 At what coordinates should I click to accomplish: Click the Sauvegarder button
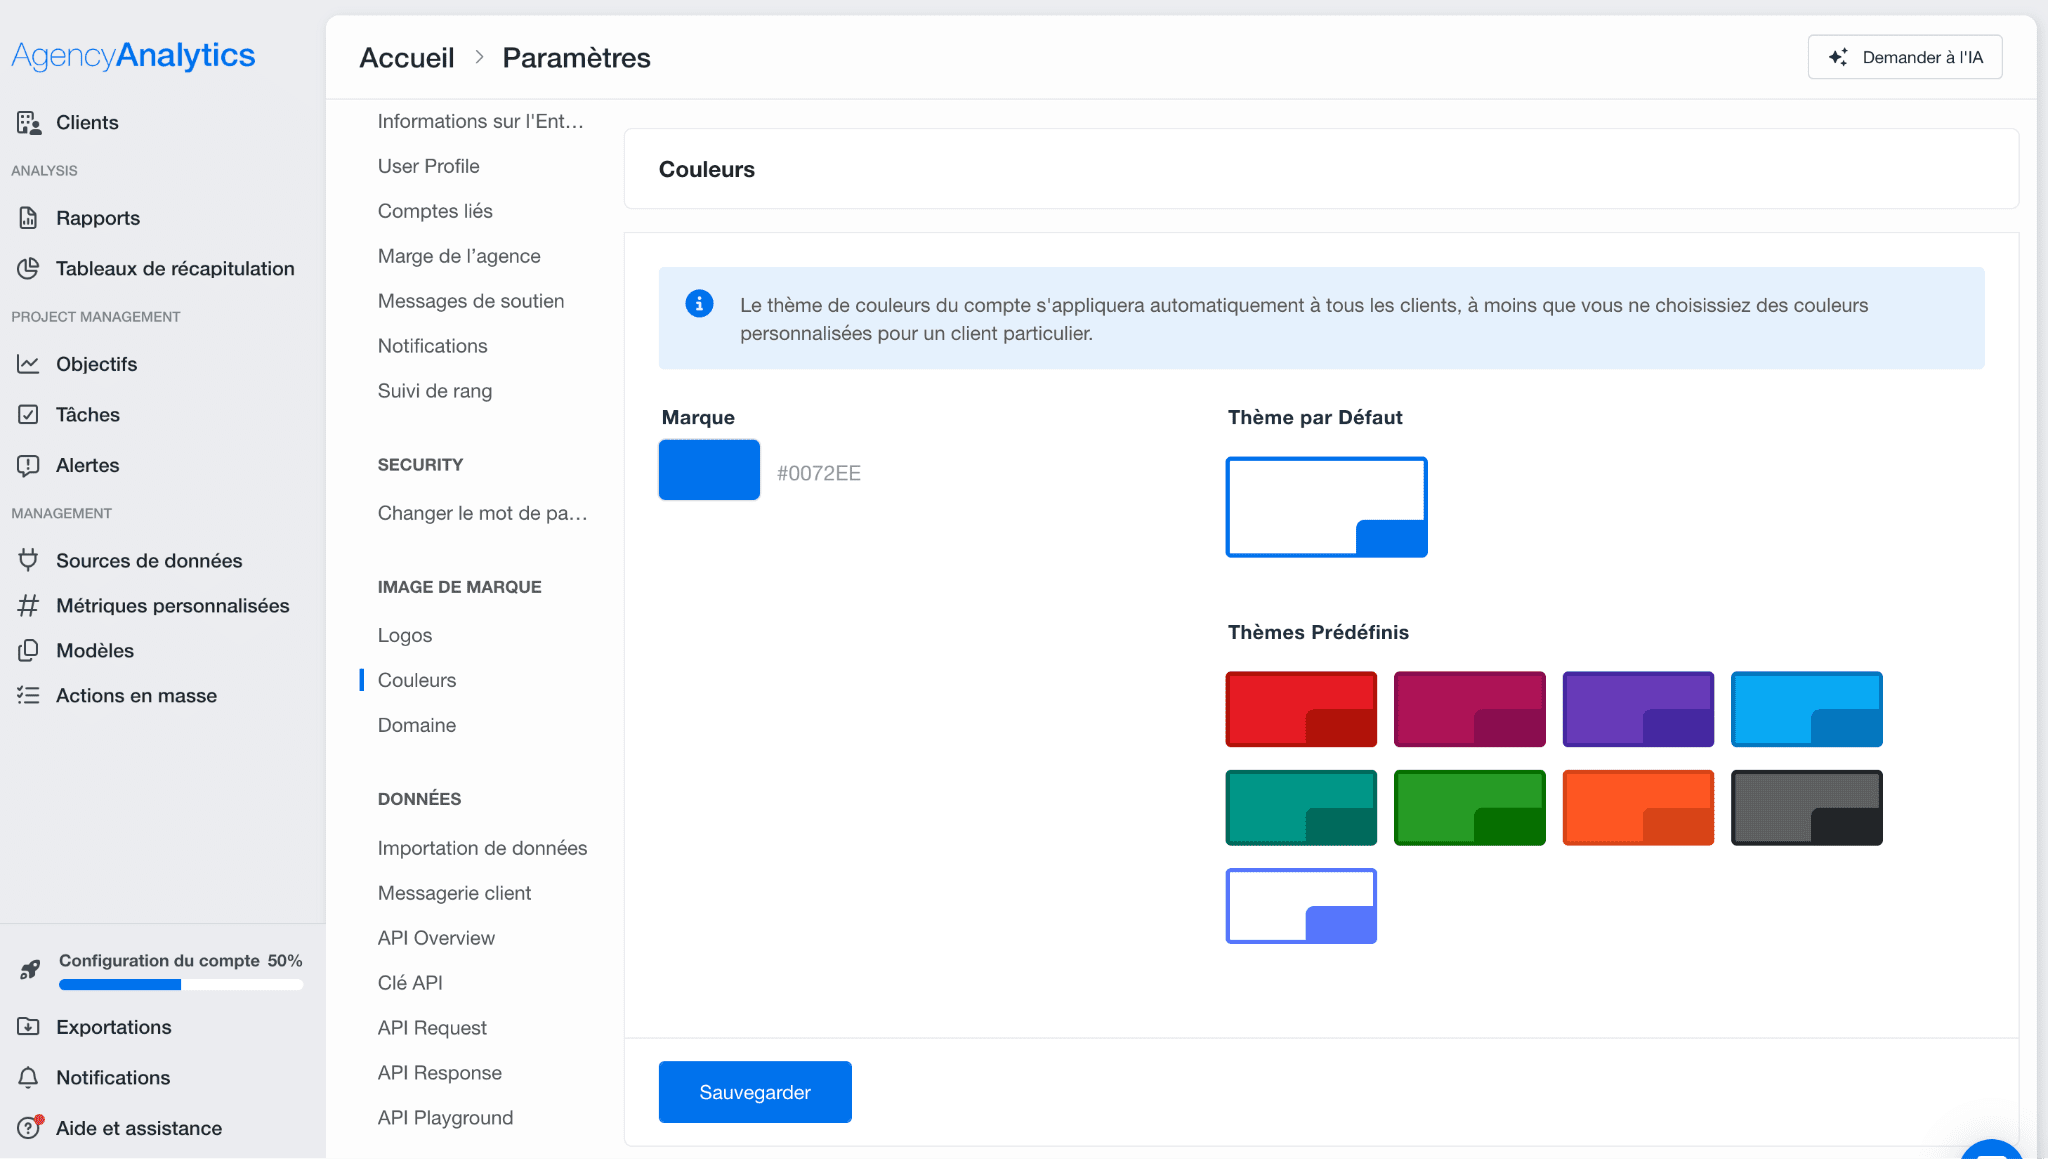pyautogui.click(x=755, y=1092)
